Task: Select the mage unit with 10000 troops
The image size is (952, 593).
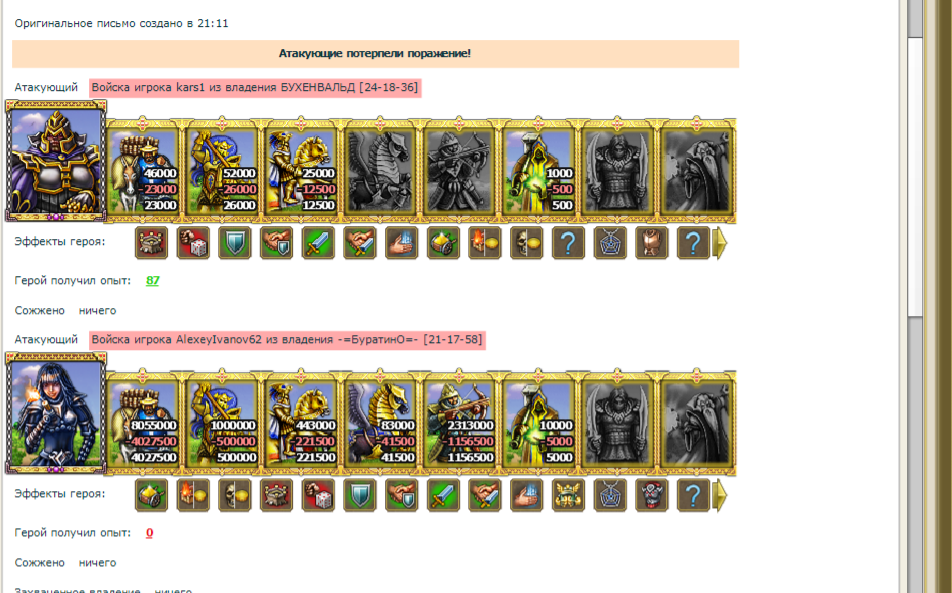Action: pyautogui.click(x=539, y=422)
